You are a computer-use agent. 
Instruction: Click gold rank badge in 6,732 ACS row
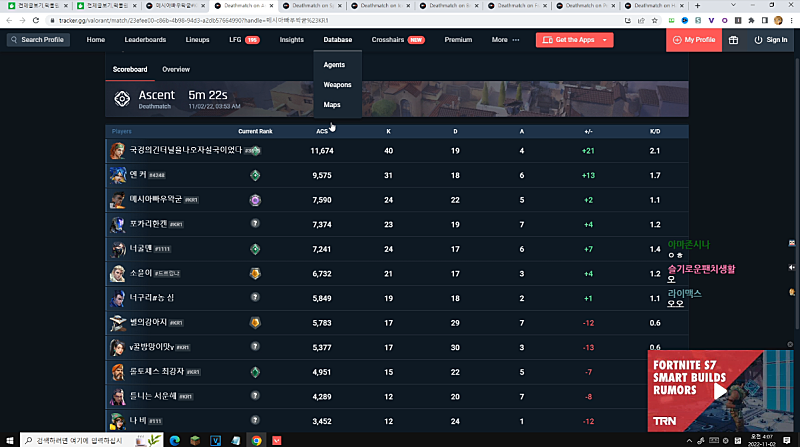pos(255,274)
